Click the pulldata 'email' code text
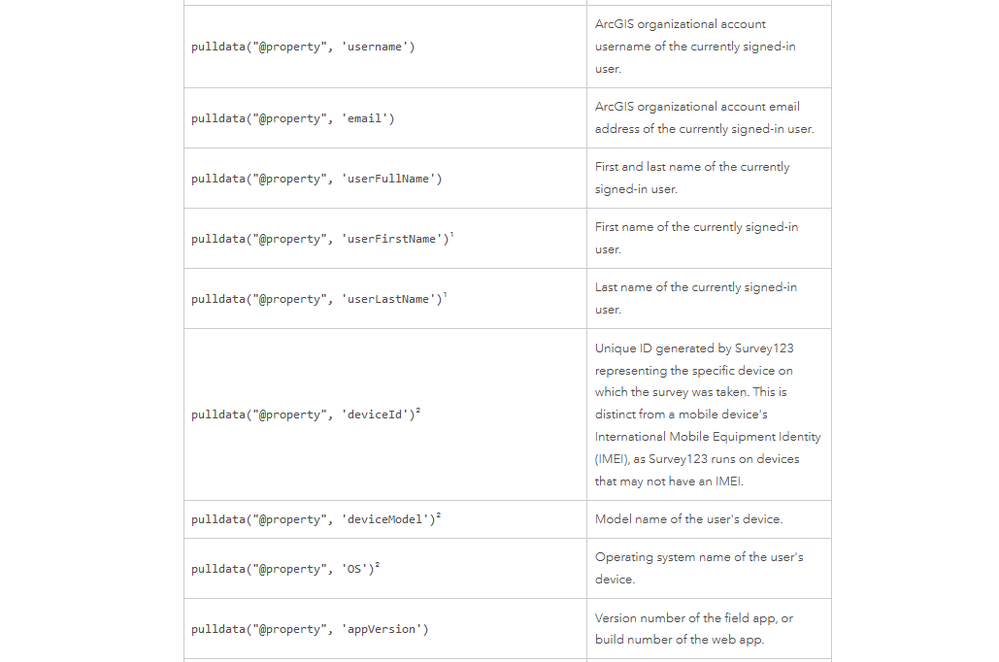 tap(293, 119)
